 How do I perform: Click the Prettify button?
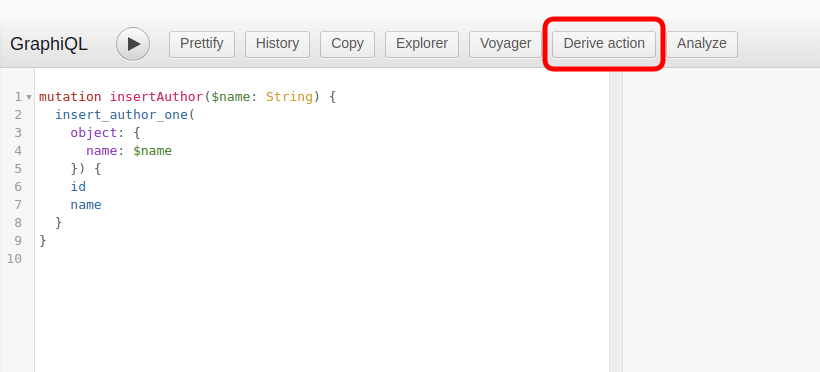pyautogui.click(x=202, y=44)
